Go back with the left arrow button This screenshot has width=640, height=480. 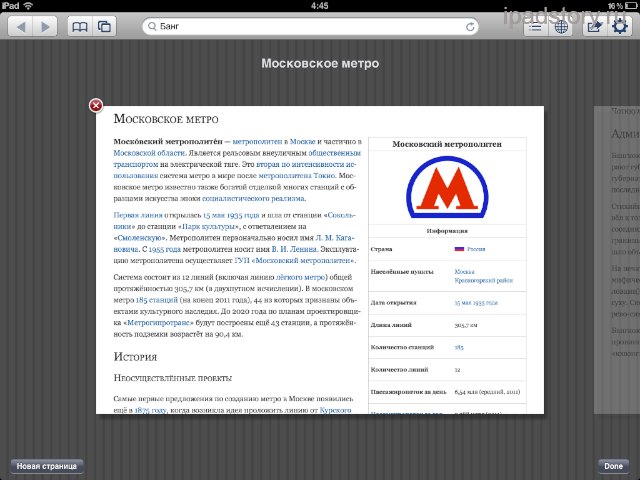(20, 27)
